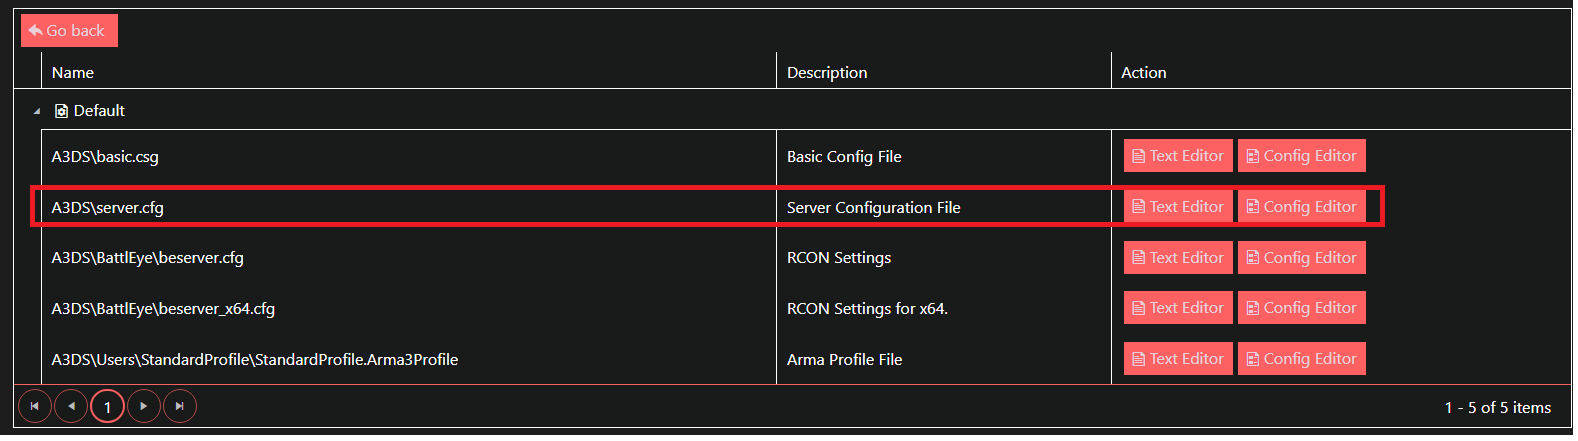The width and height of the screenshot is (1578, 441).
Task: Go to first page of file list
Action: (35, 406)
